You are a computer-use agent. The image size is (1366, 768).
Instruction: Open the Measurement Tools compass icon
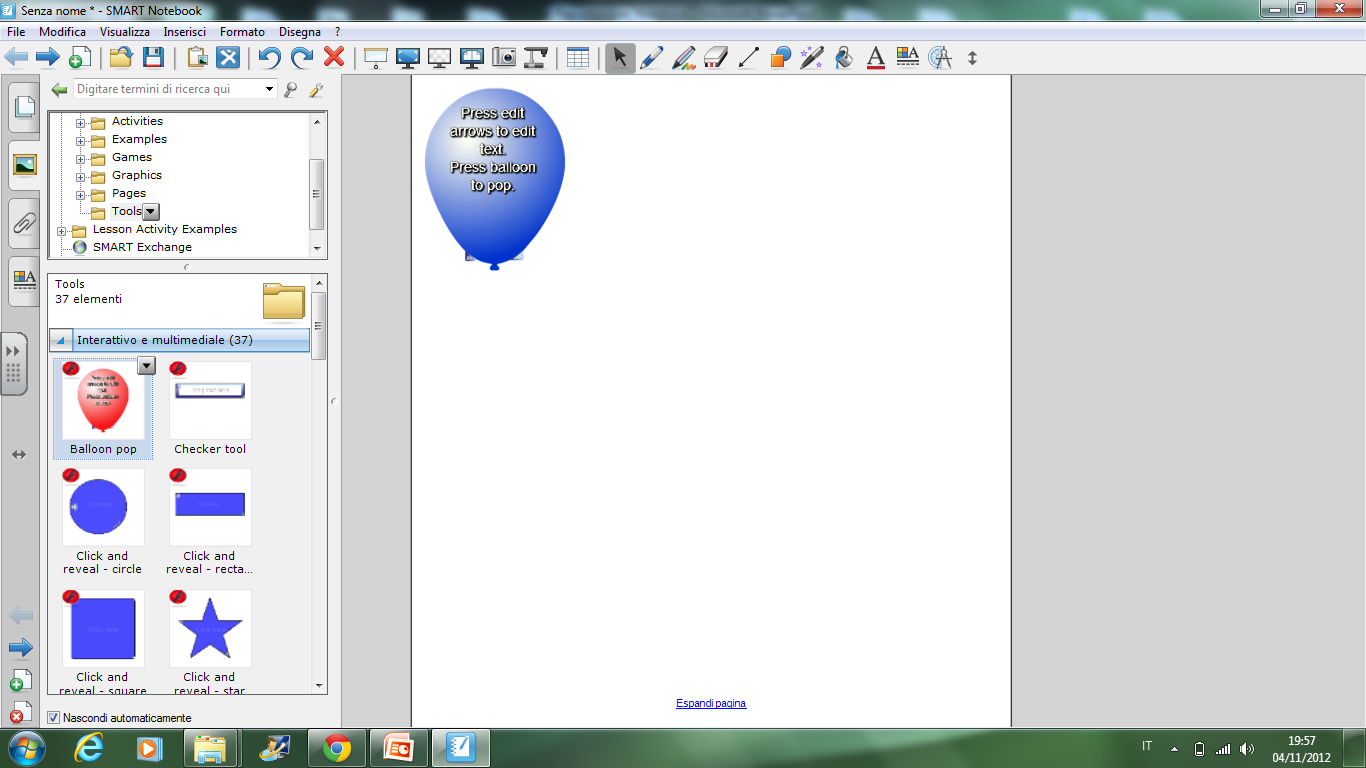940,57
